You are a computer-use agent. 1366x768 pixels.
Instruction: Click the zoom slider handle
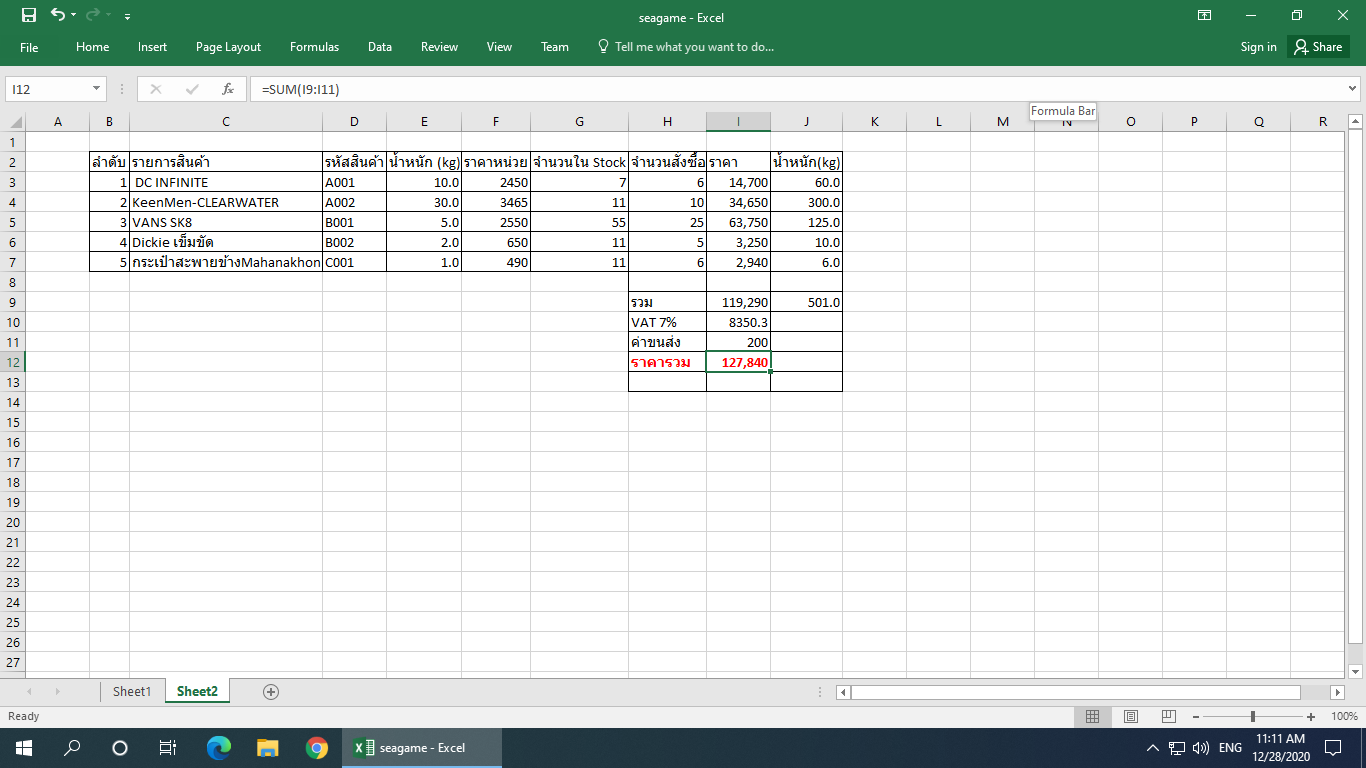tap(1253, 717)
